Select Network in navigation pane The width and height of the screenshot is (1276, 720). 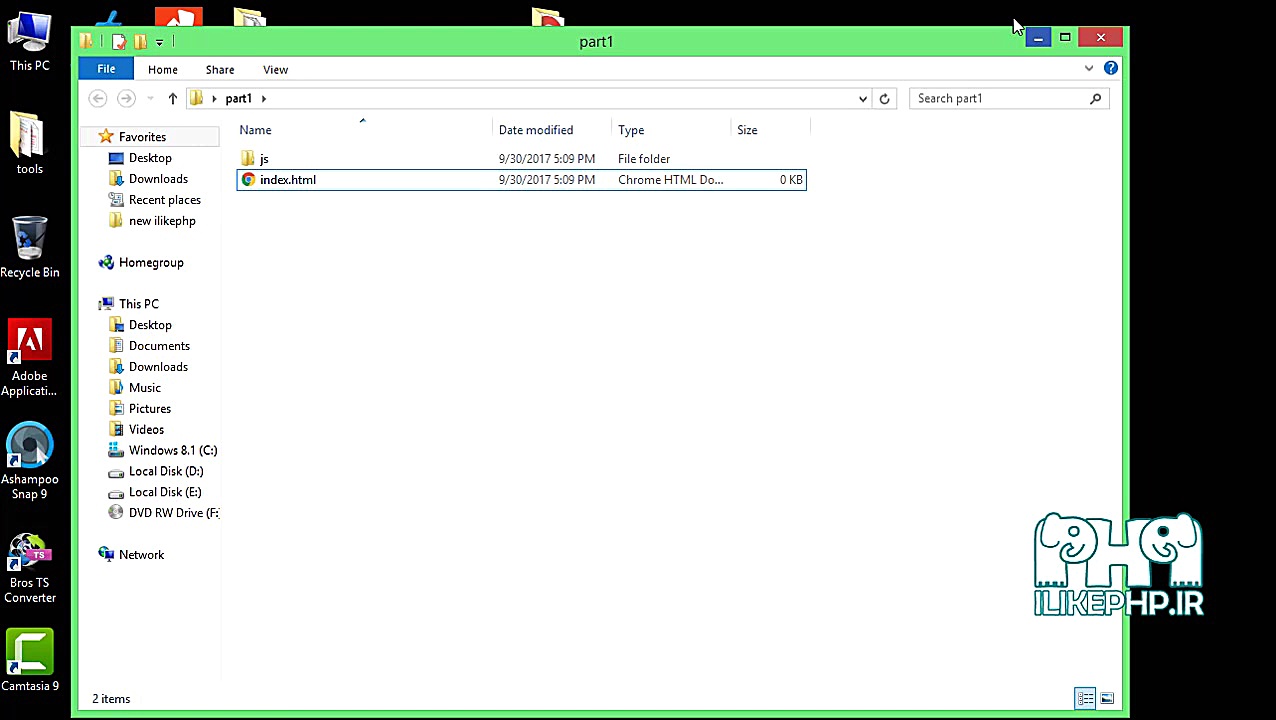(x=141, y=555)
